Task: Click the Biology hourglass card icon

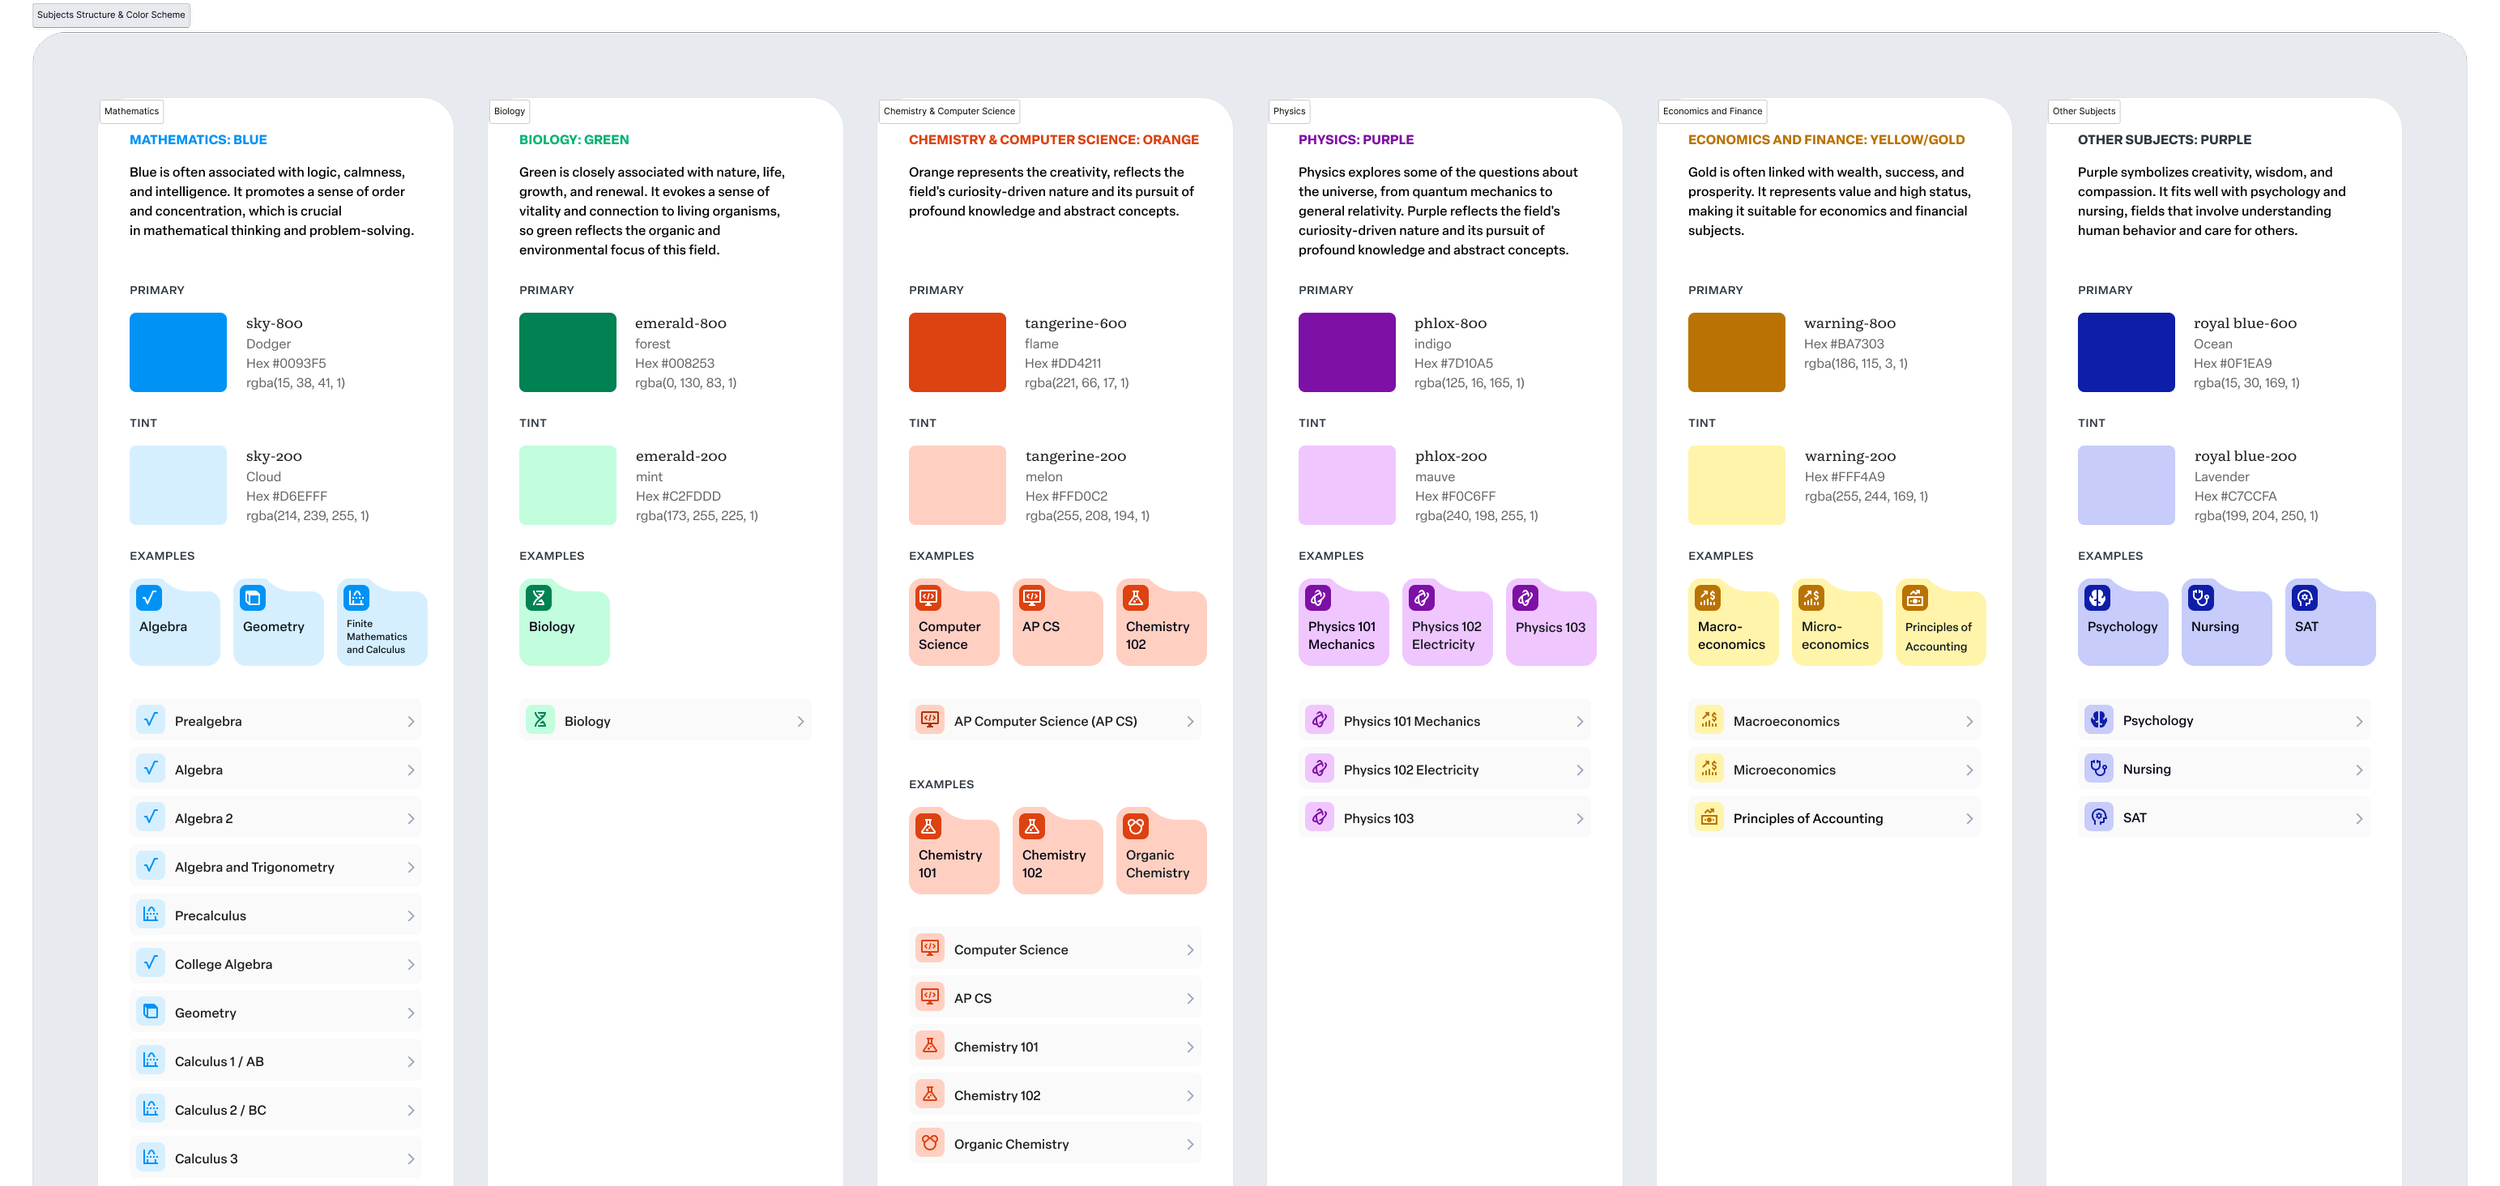Action: point(539,598)
